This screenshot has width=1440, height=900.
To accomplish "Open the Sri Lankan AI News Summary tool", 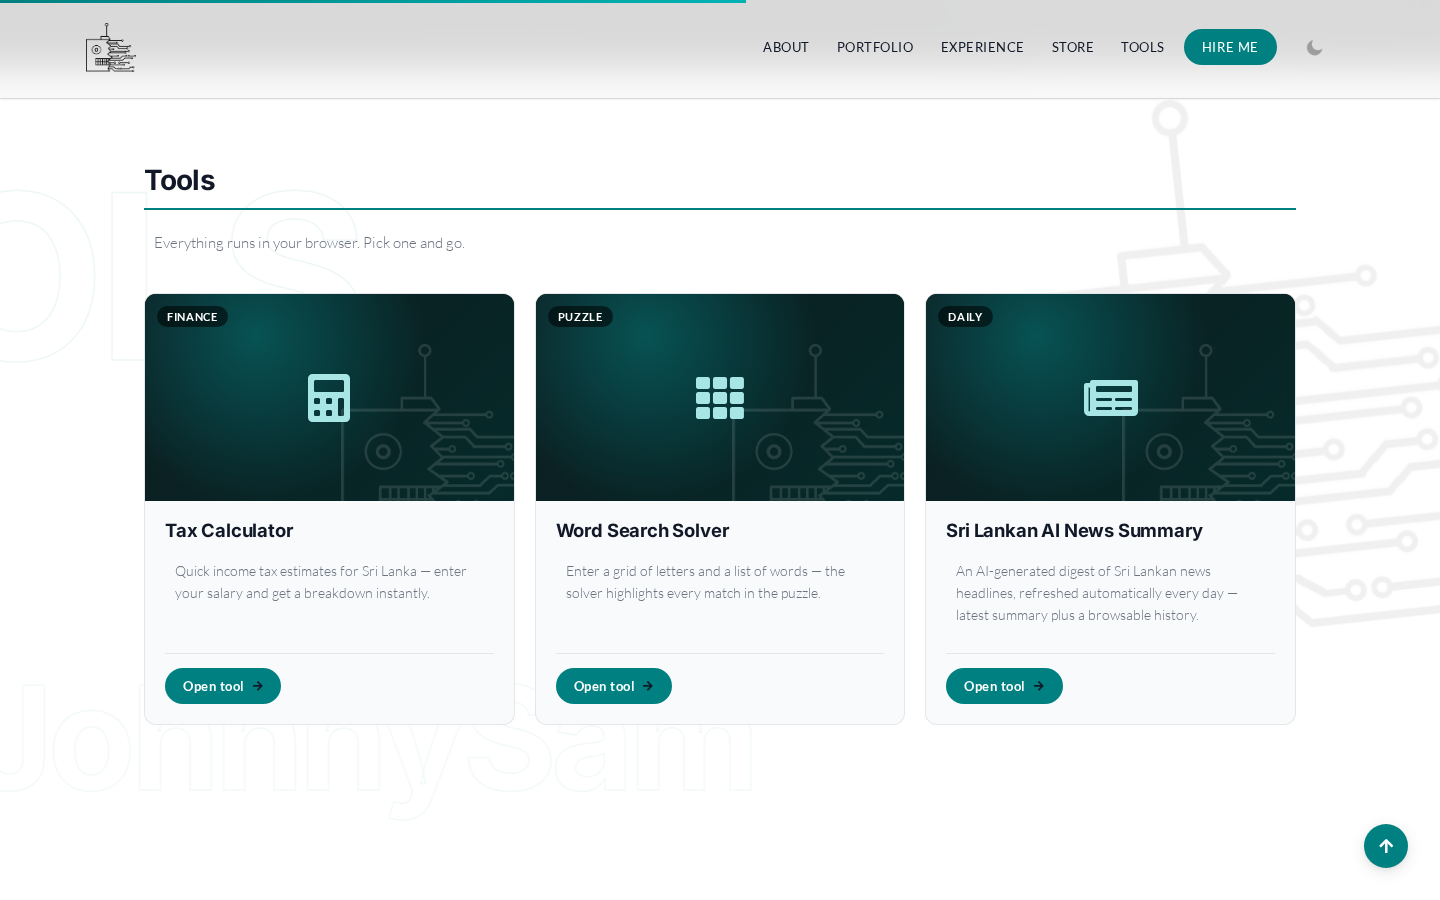I will 1004,686.
